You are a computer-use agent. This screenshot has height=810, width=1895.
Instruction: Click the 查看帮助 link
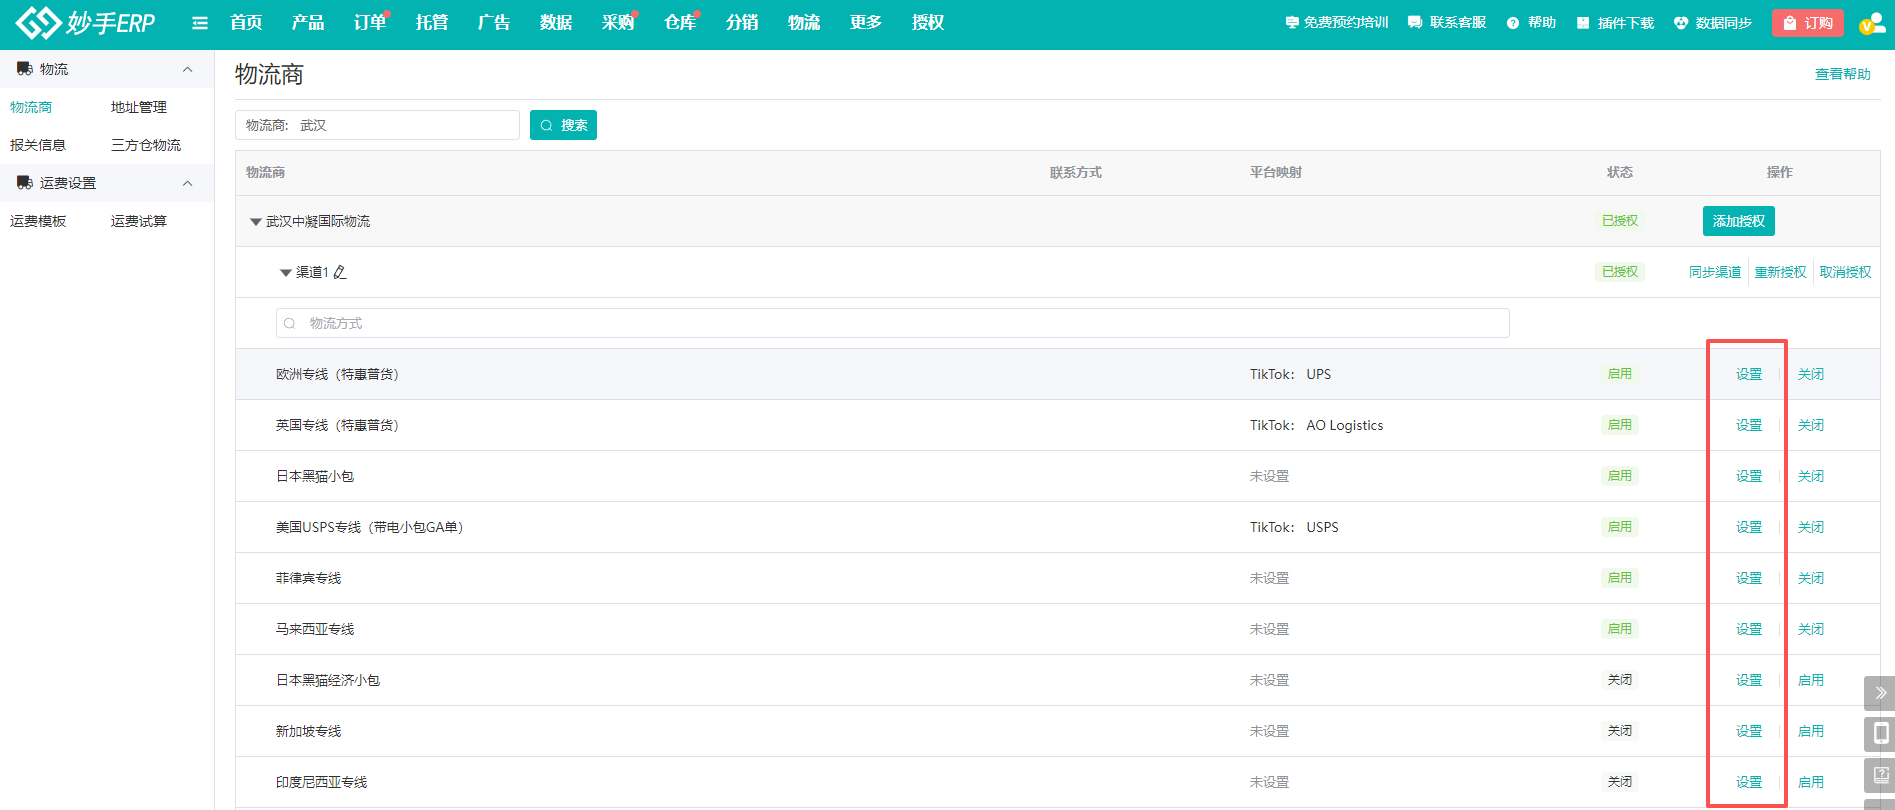[1842, 74]
